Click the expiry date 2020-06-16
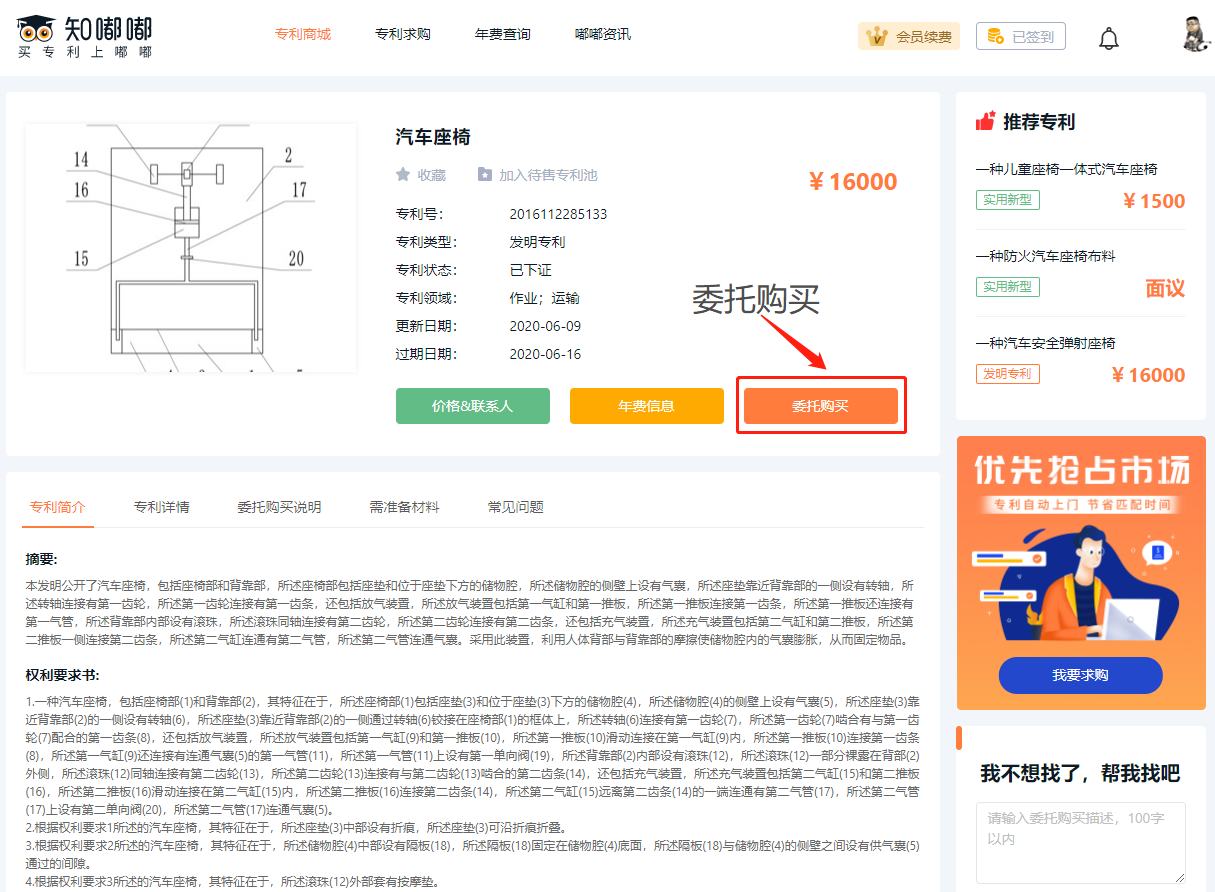Viewport: 1215px width, 892px height. 545,354
